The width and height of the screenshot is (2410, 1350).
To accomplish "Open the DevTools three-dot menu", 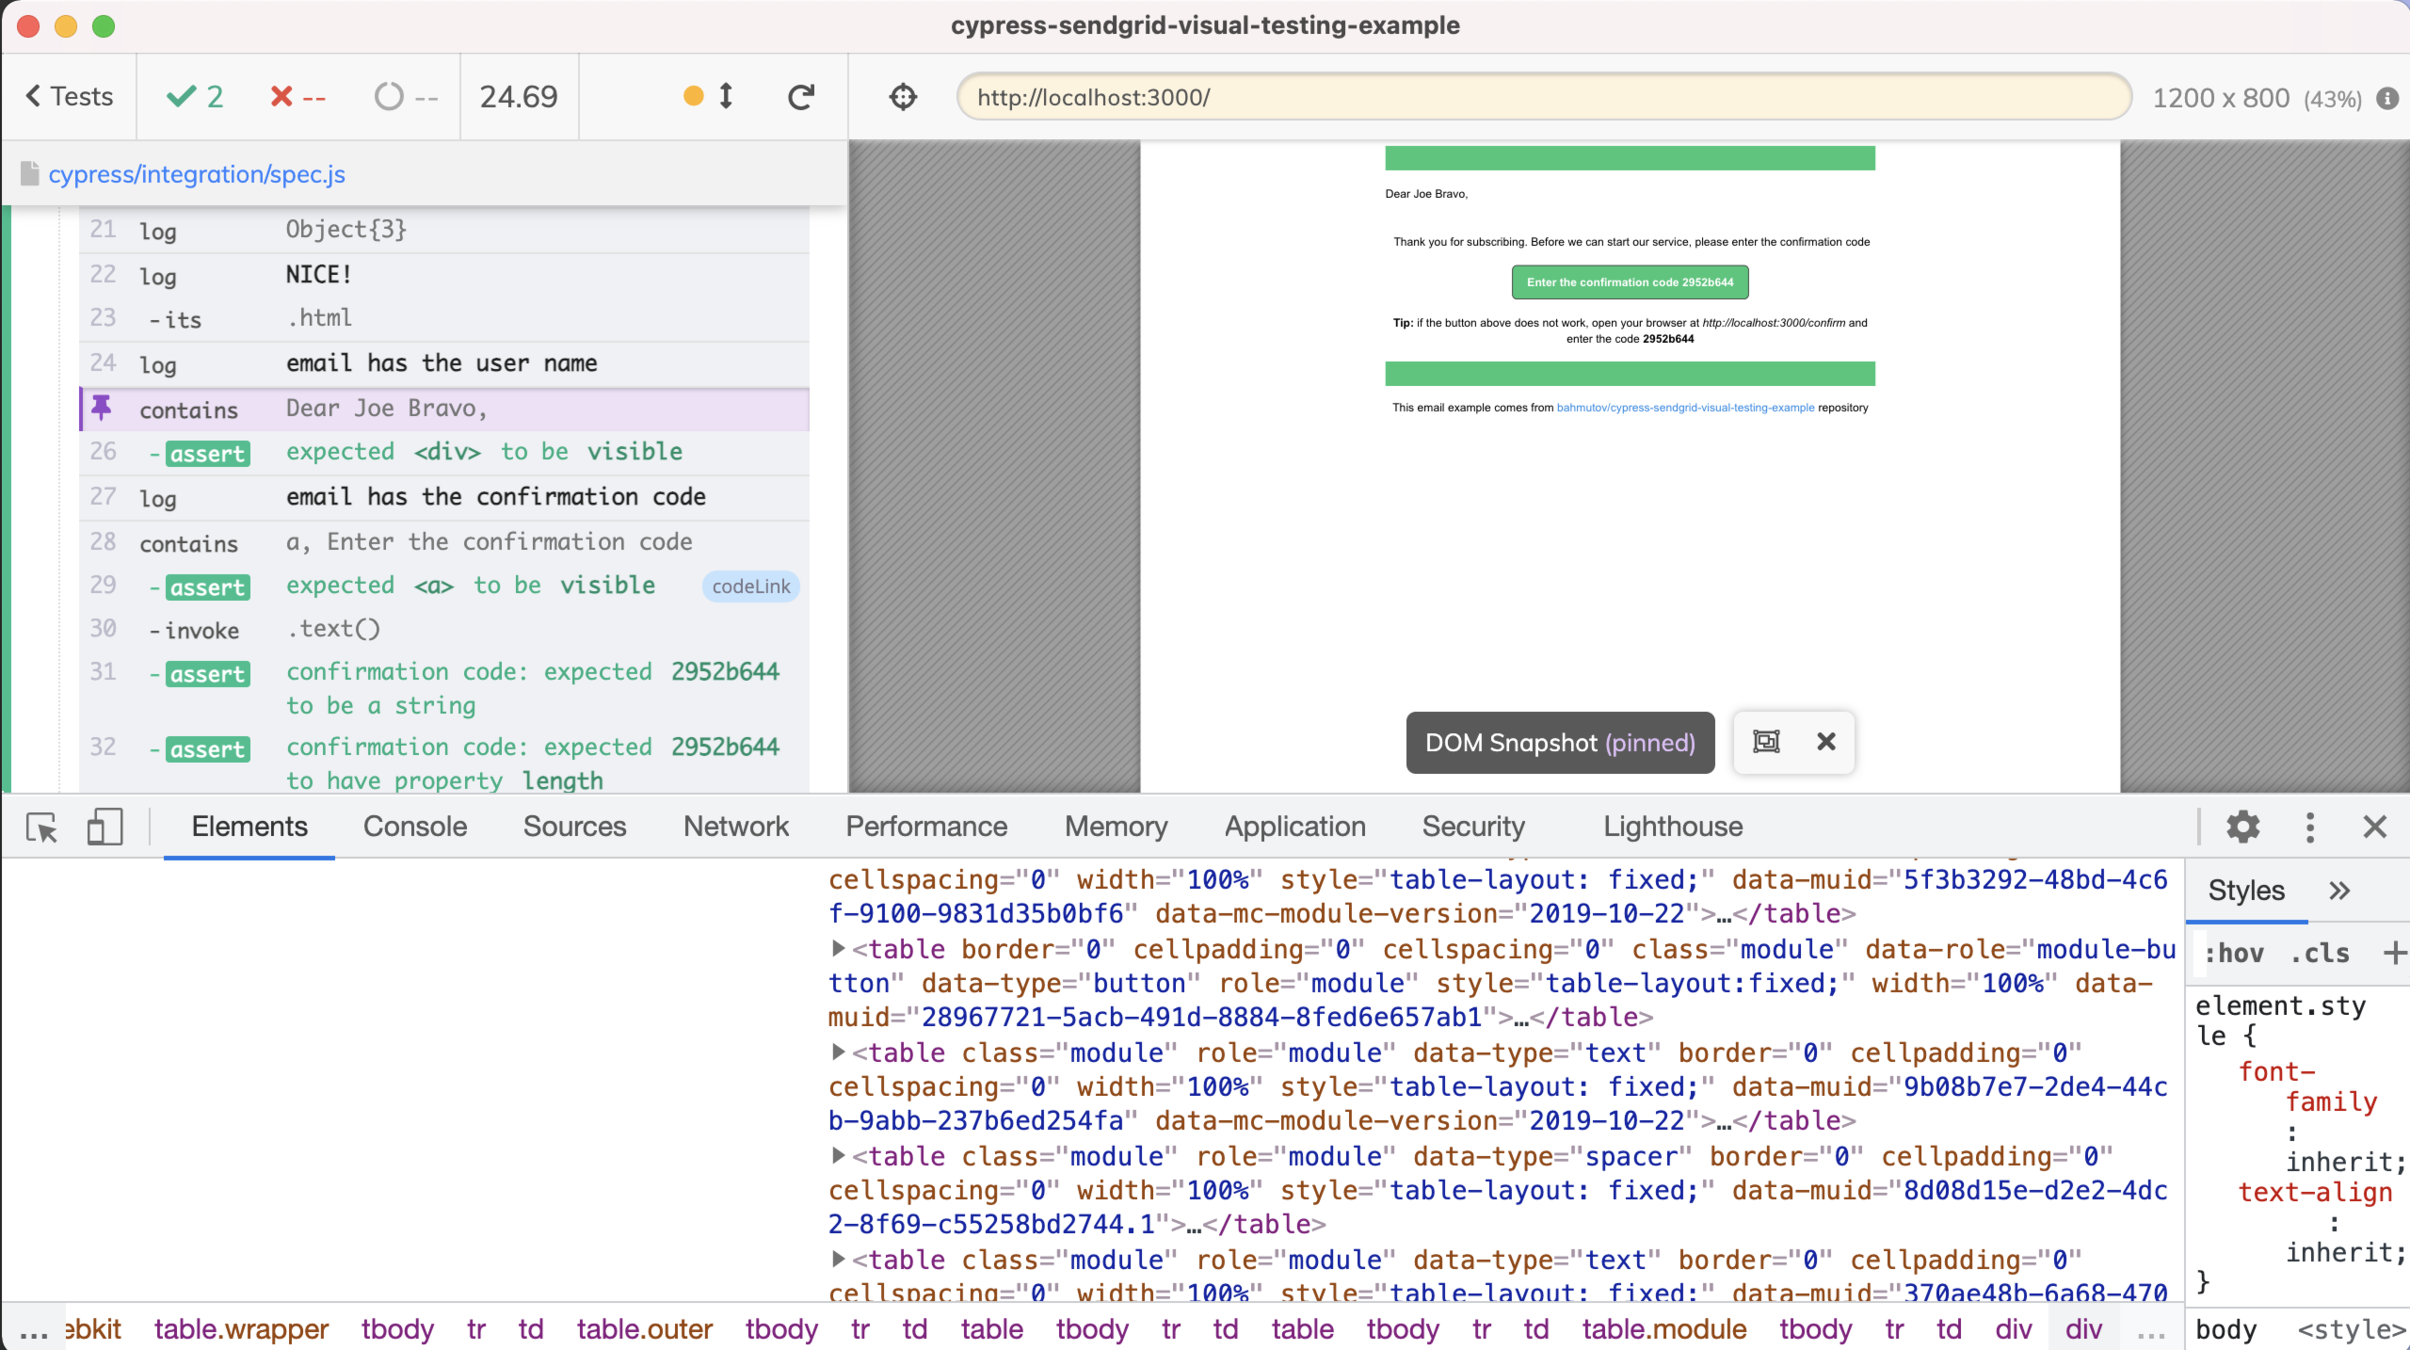I will coord(2309,827).
